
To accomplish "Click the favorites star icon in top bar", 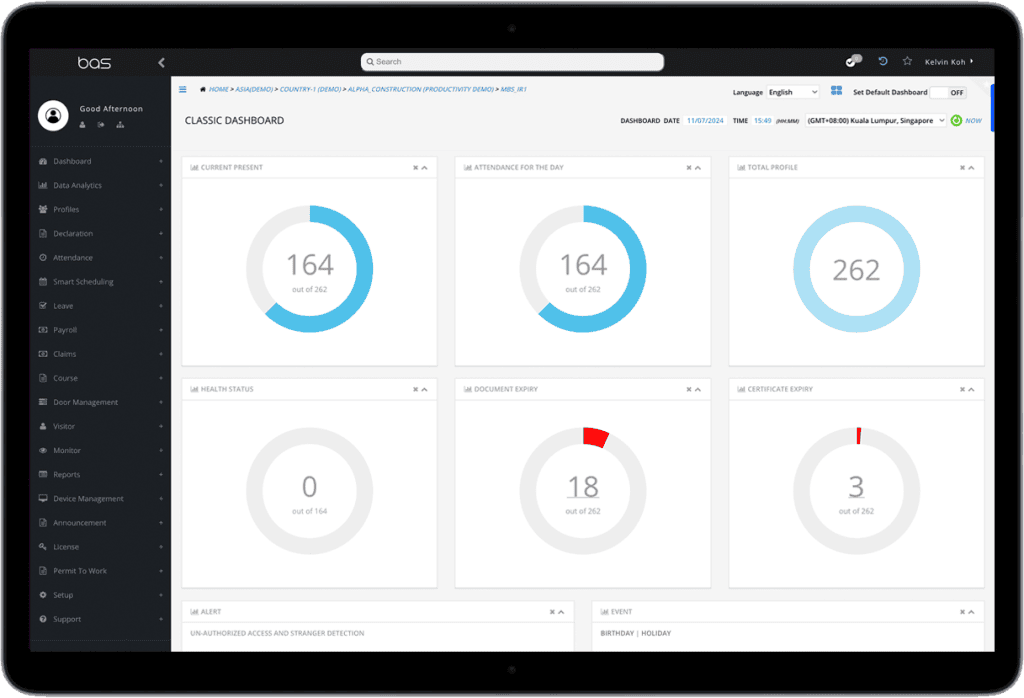I will [907, 61].
